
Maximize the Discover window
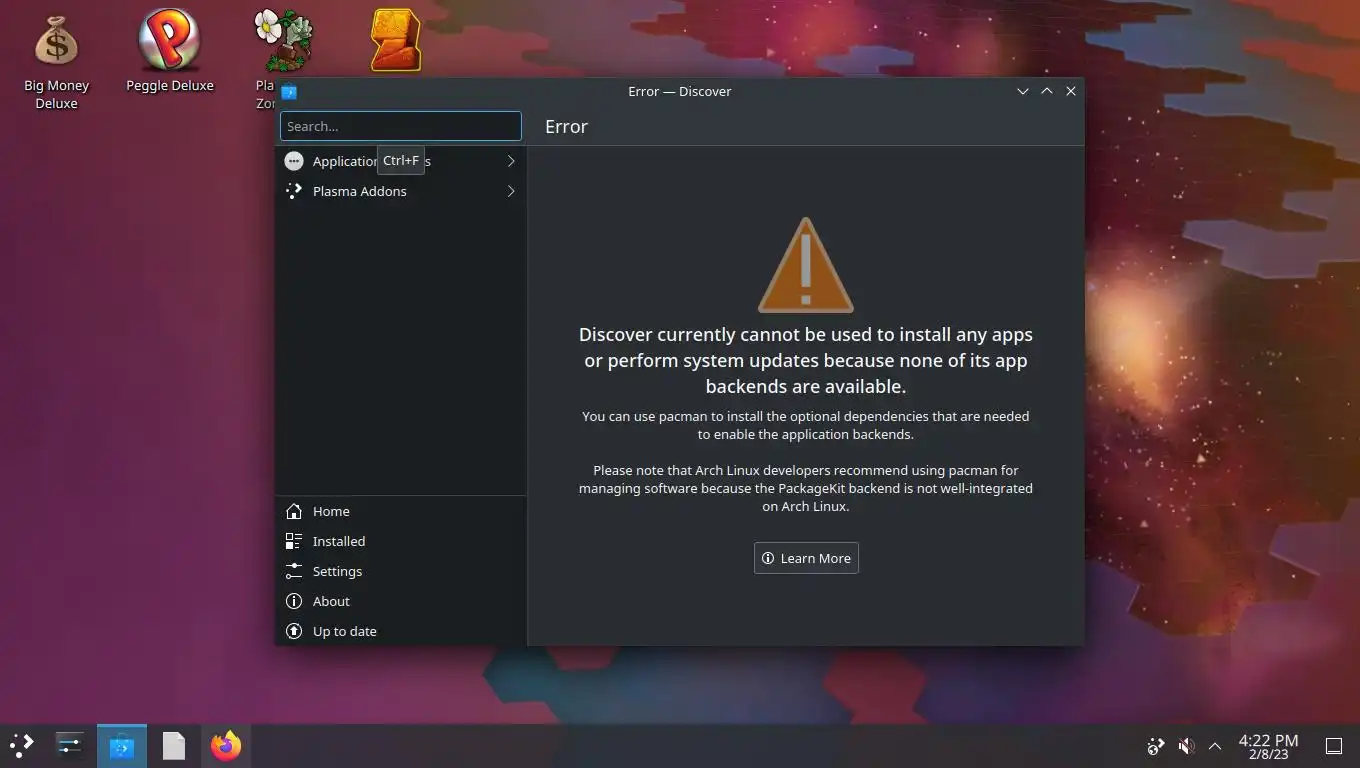click(x=1047, y=91)
